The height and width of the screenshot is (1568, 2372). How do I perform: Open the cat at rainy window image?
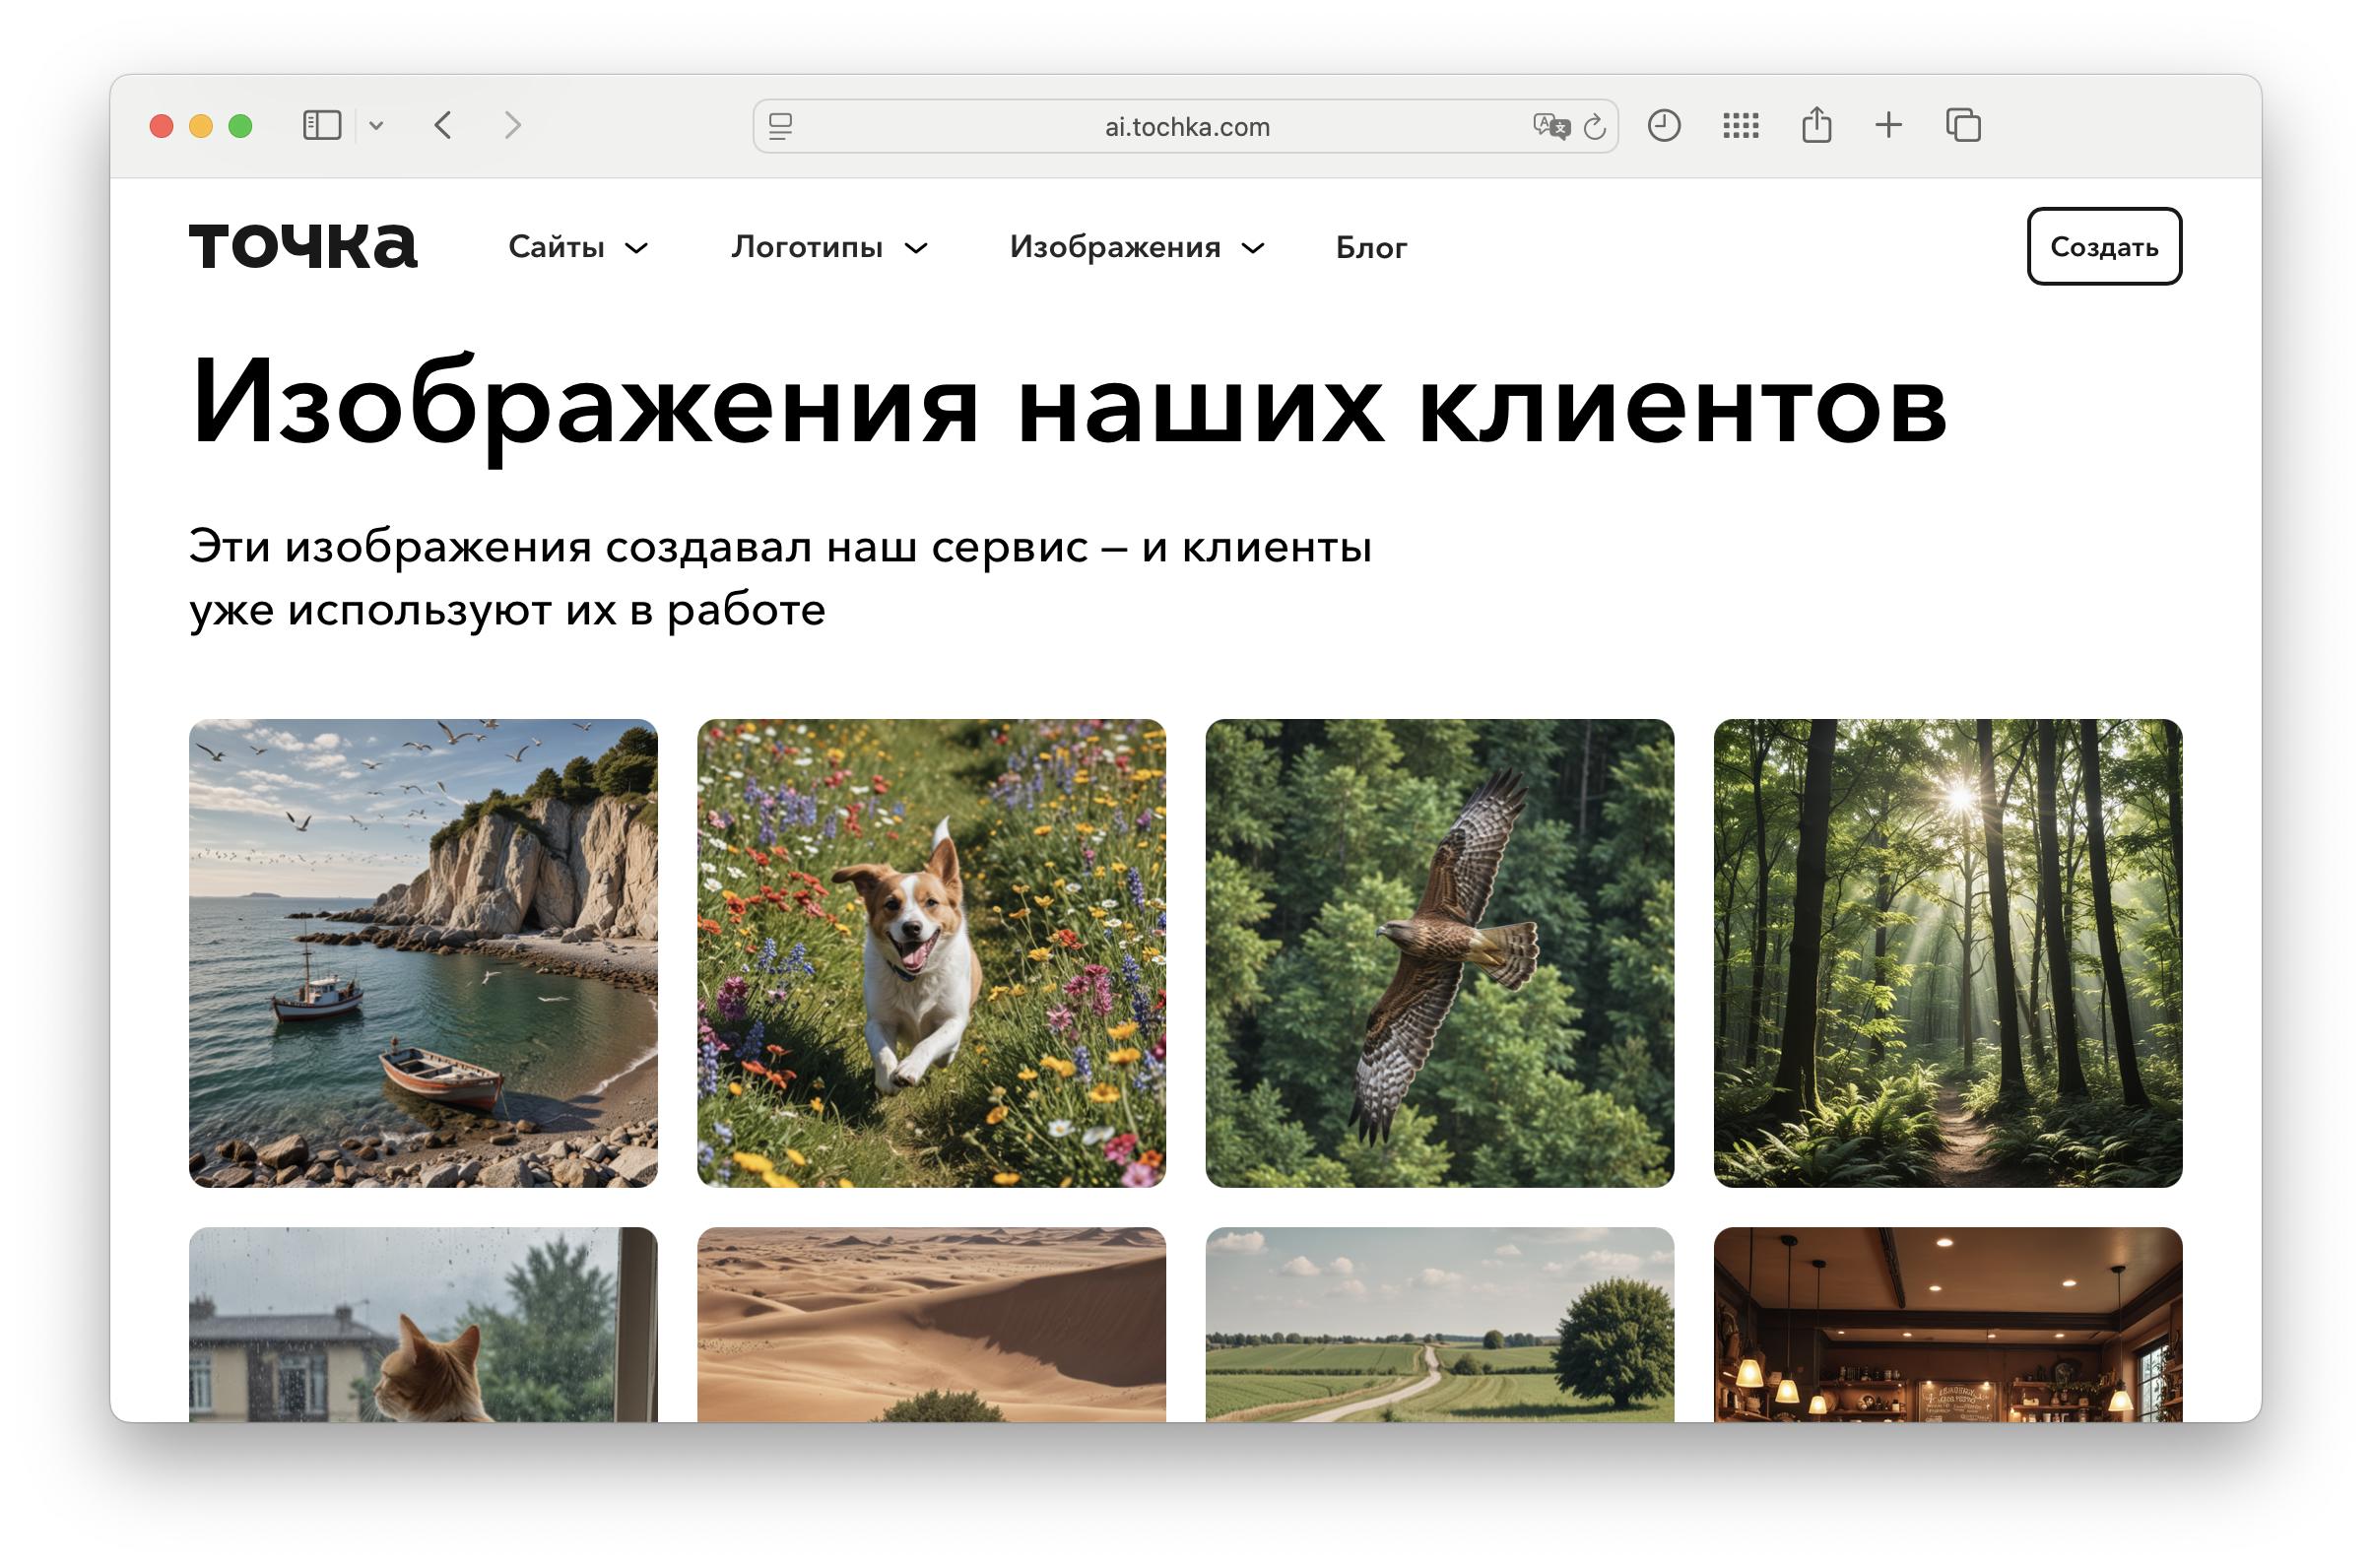pyautogui.click(x=423, y=1324)
